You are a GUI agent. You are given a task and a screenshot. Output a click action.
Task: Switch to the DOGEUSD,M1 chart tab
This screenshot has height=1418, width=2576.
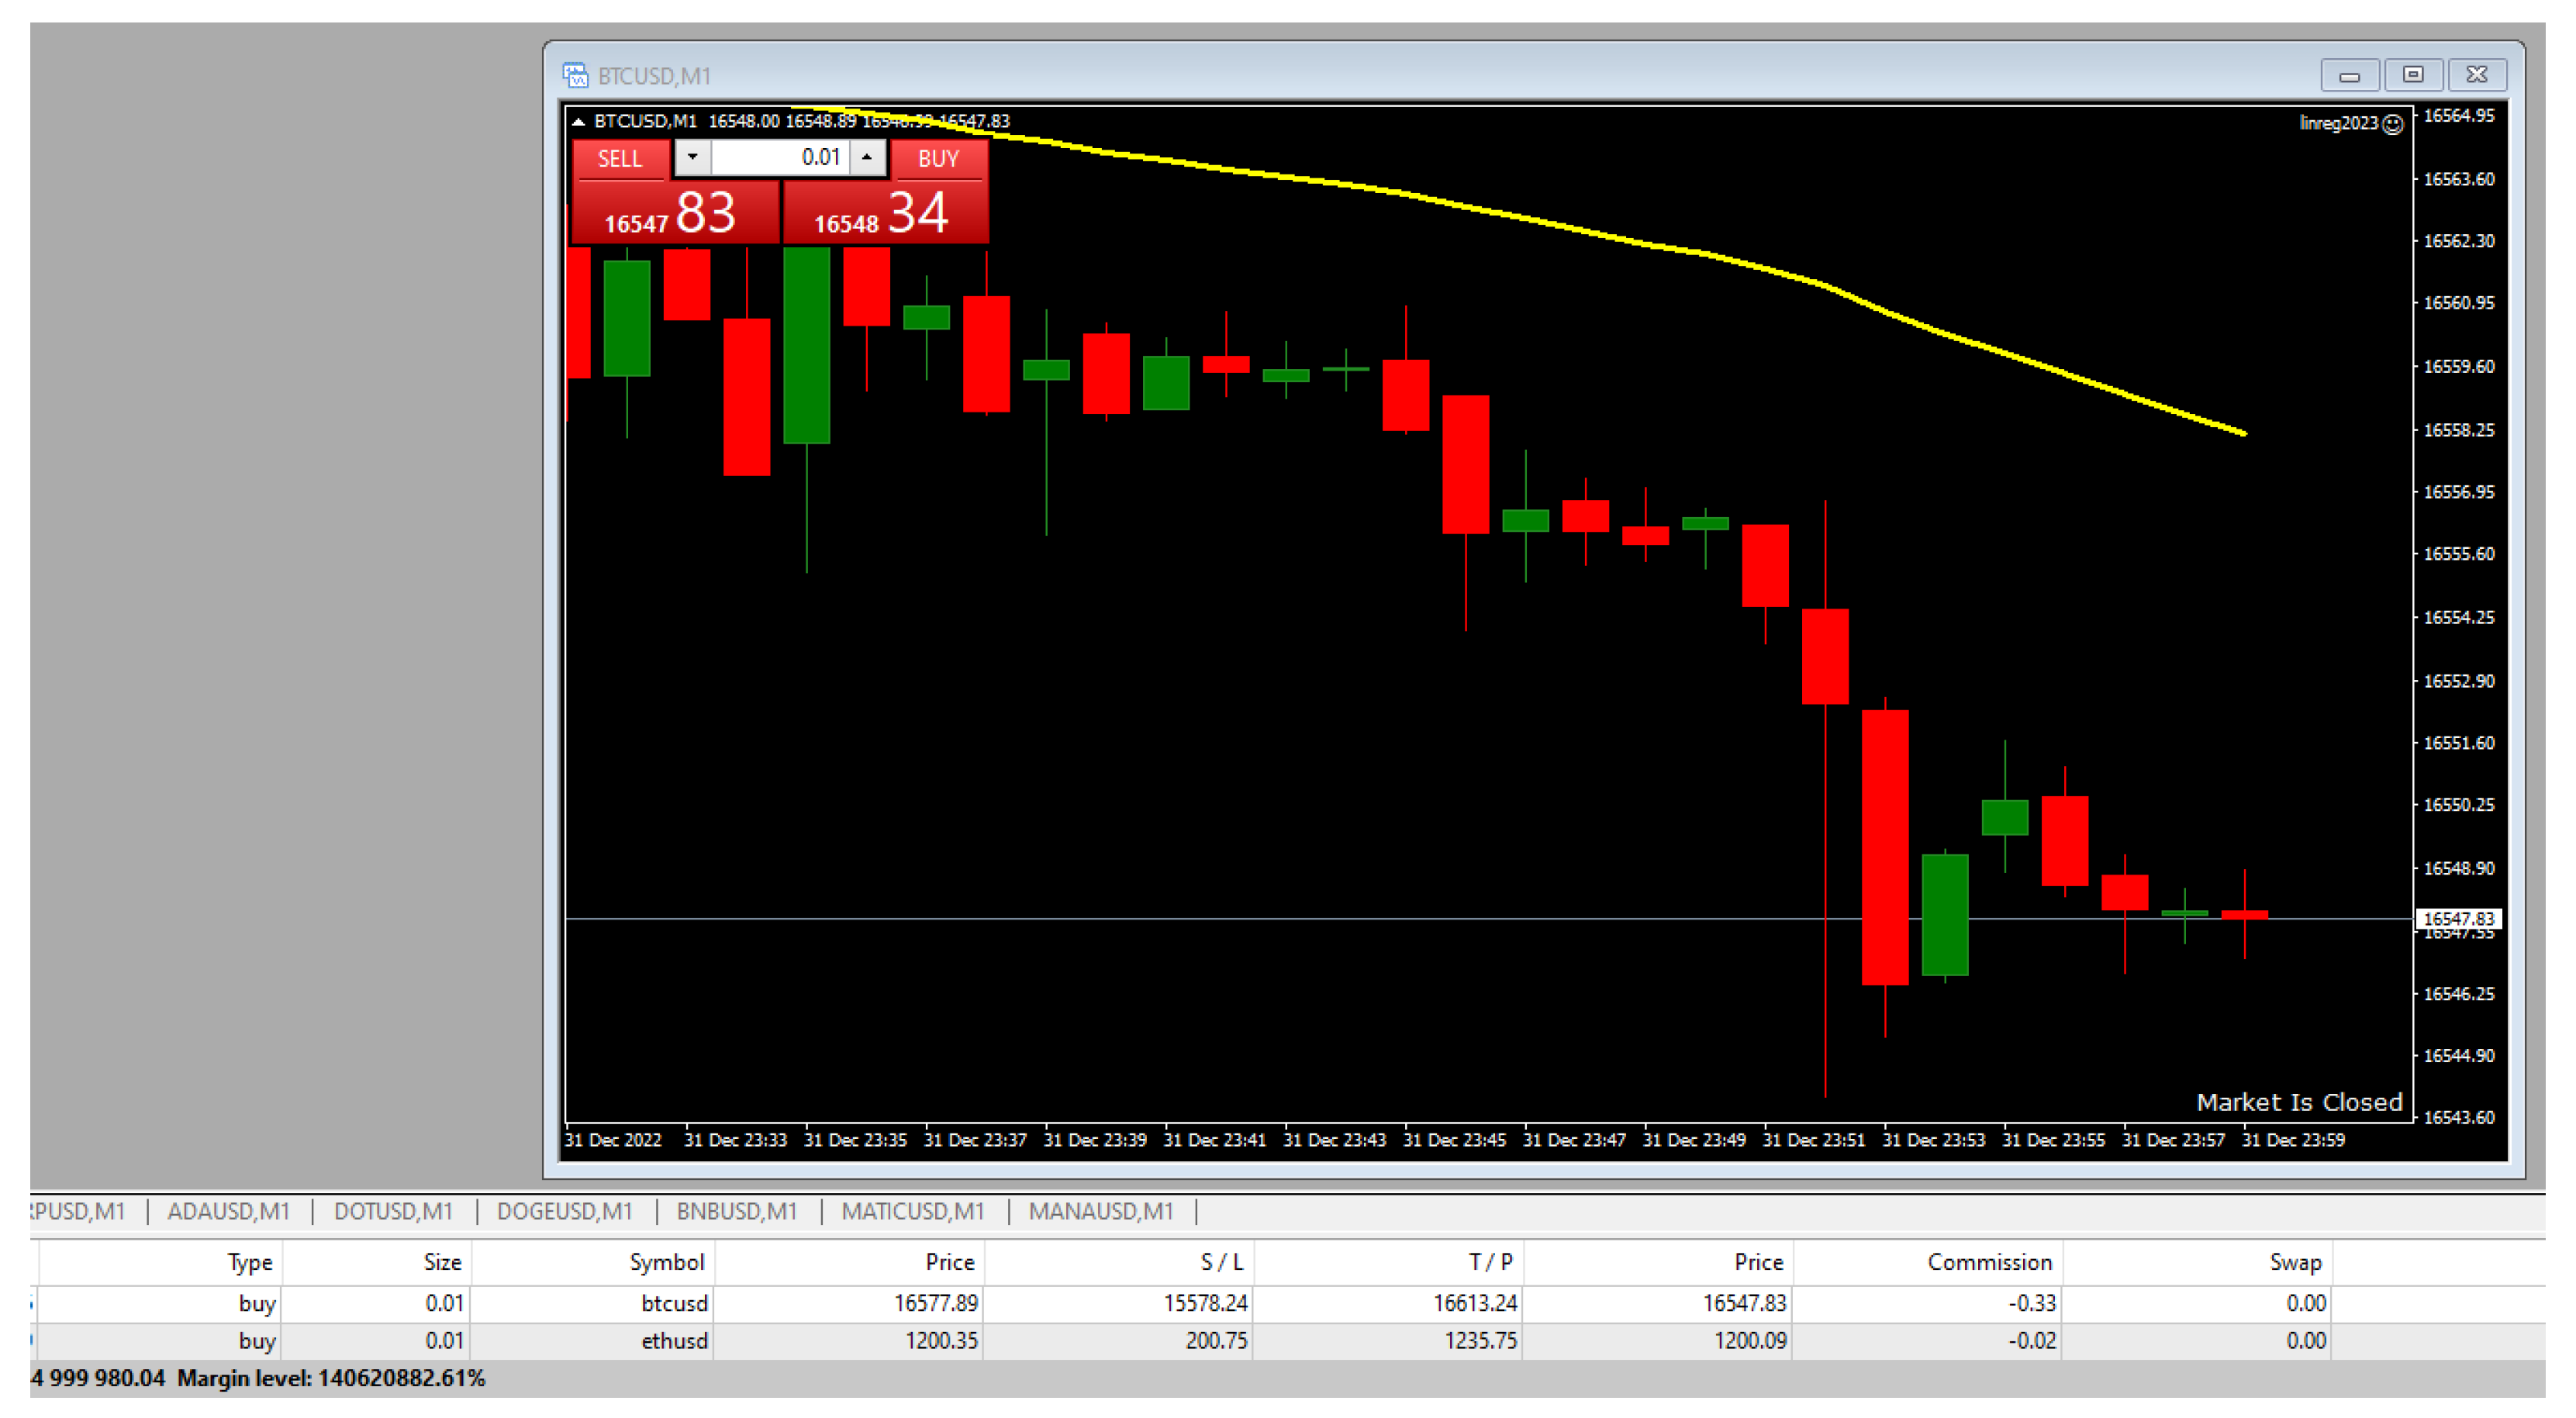pos(564,1211)
